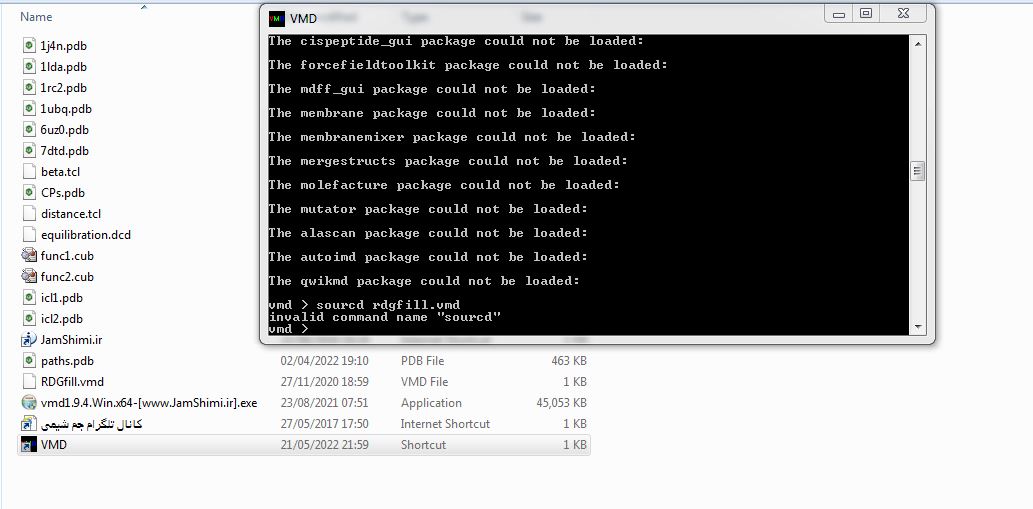Maximize the VMD console window
Image resolution: width=1033 pixels, height=509 pixels.
point(866,13)
